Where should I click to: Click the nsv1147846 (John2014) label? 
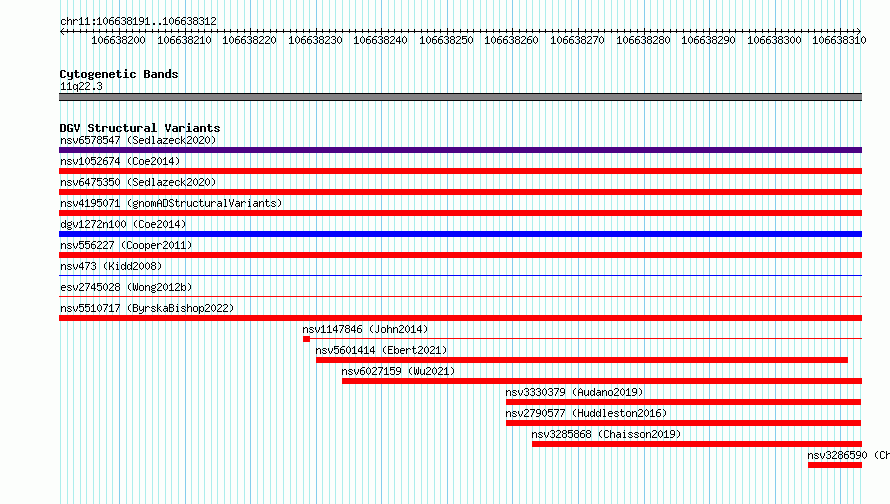coord(365,329)
